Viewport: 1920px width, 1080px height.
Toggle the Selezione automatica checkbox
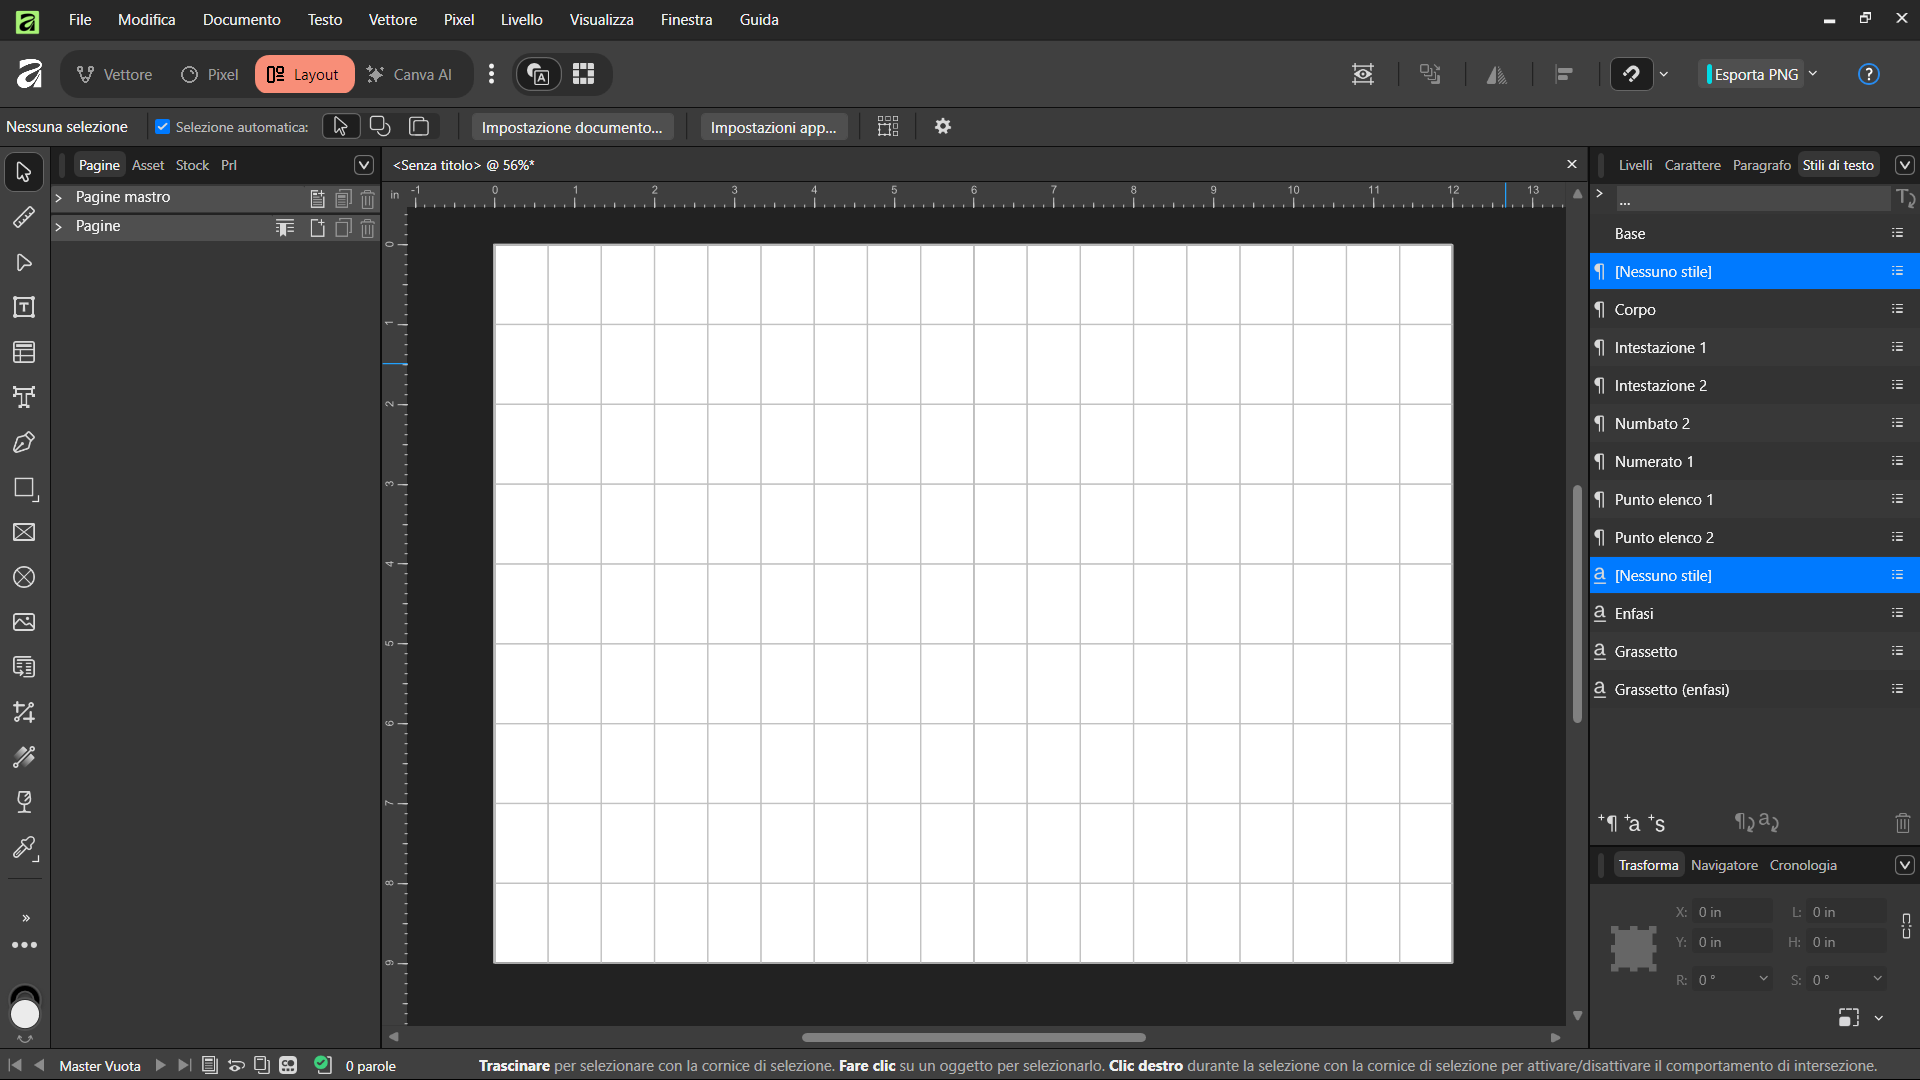pyautogui.click(x=162, y=126)
